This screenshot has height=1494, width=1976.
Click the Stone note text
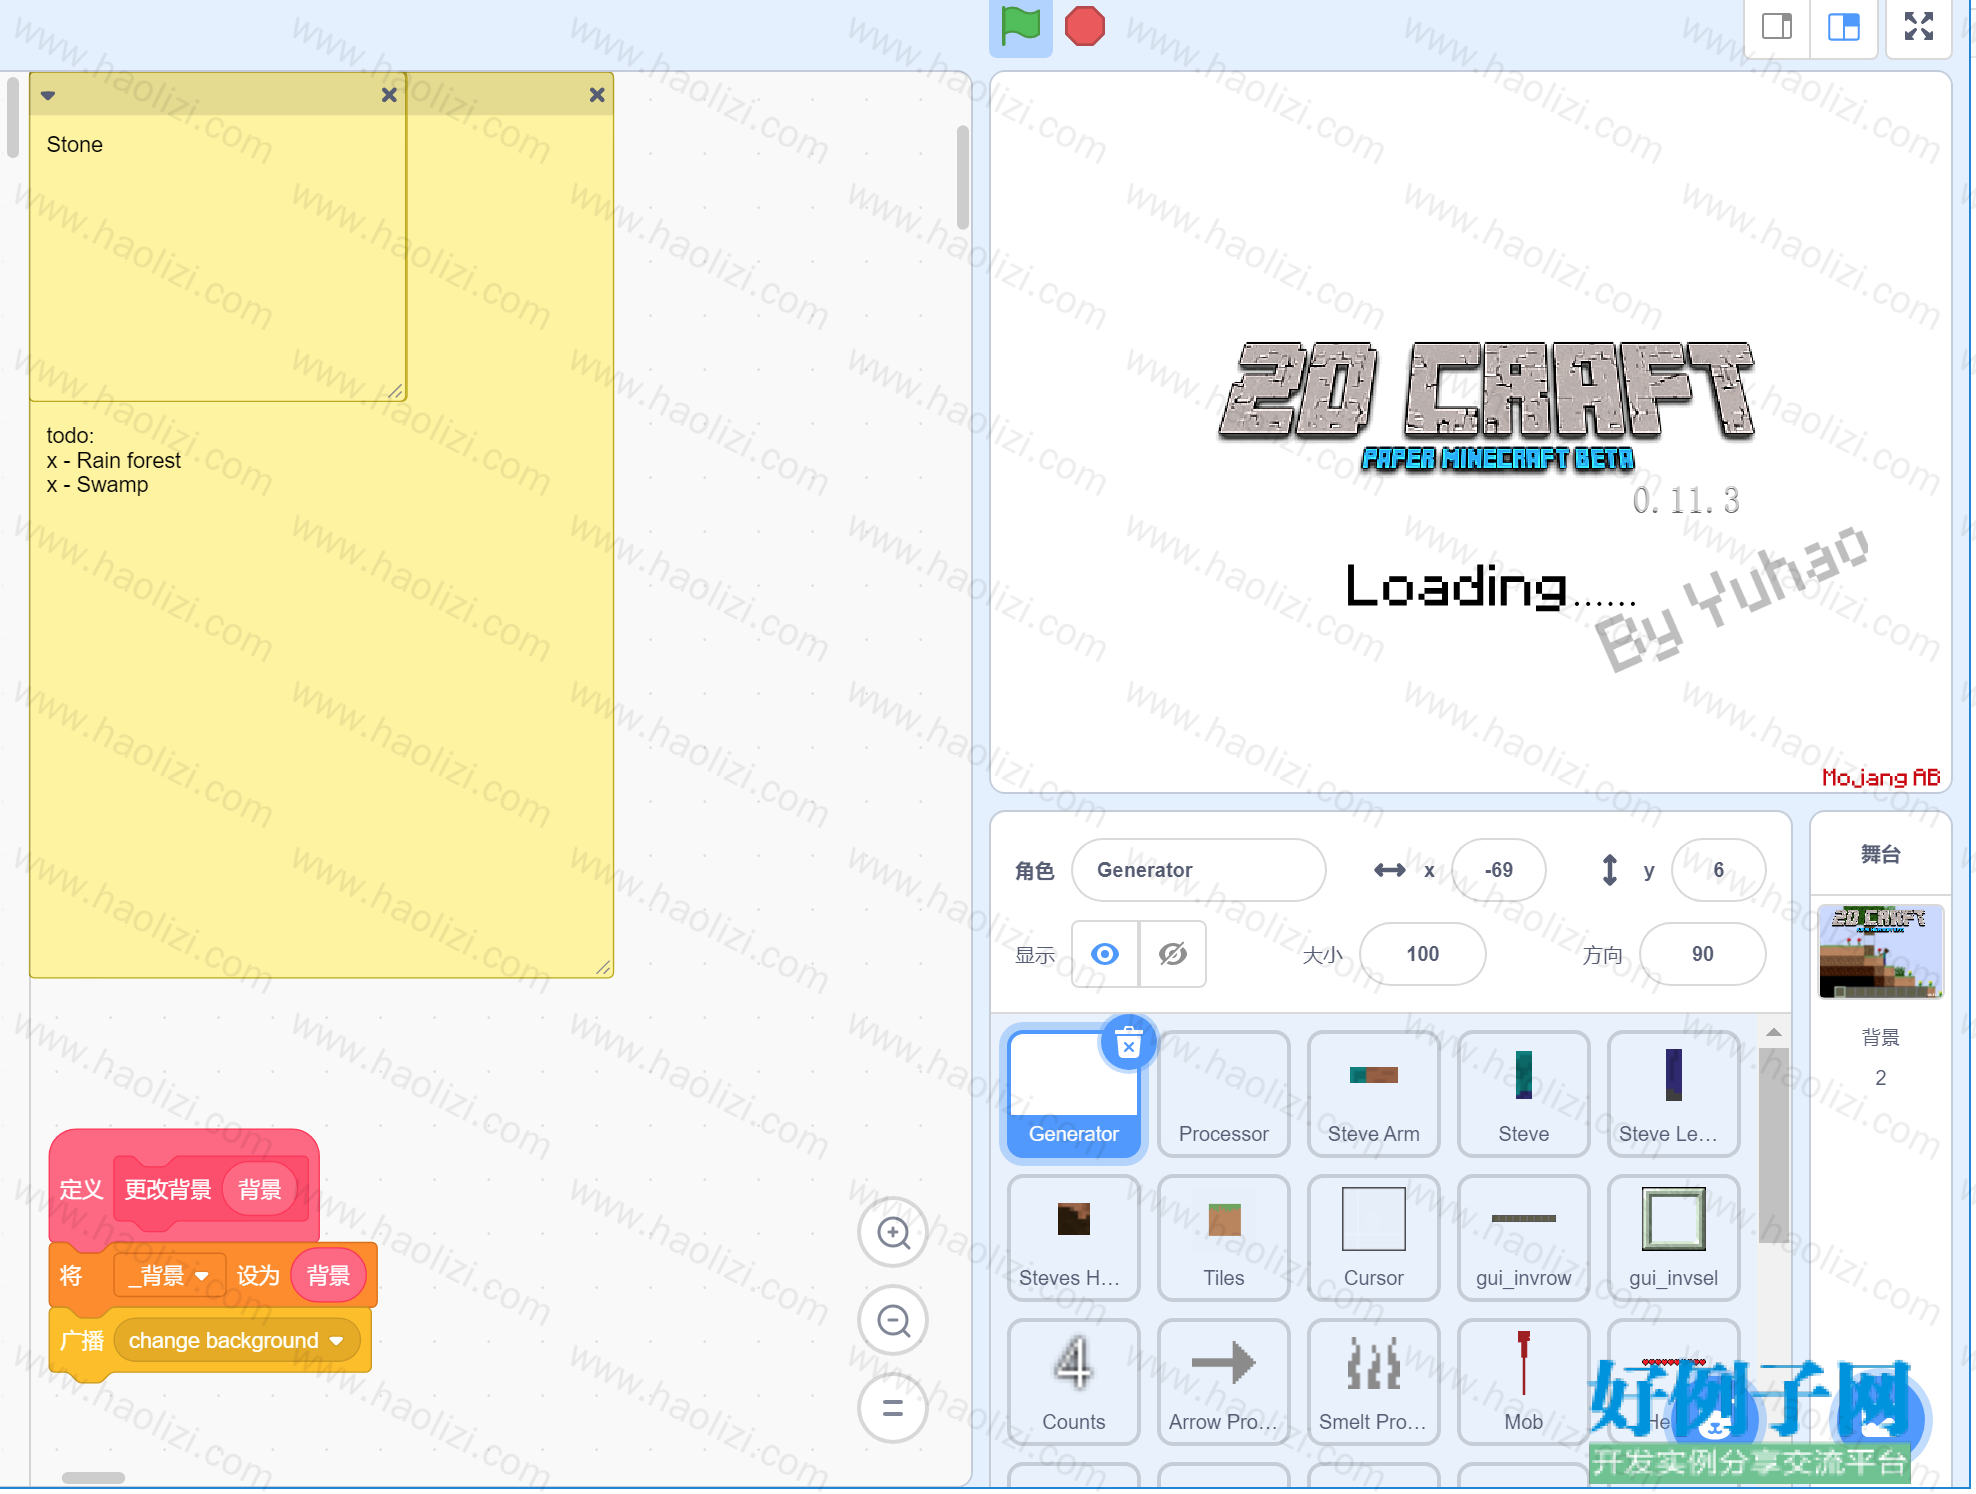point(75,145)
